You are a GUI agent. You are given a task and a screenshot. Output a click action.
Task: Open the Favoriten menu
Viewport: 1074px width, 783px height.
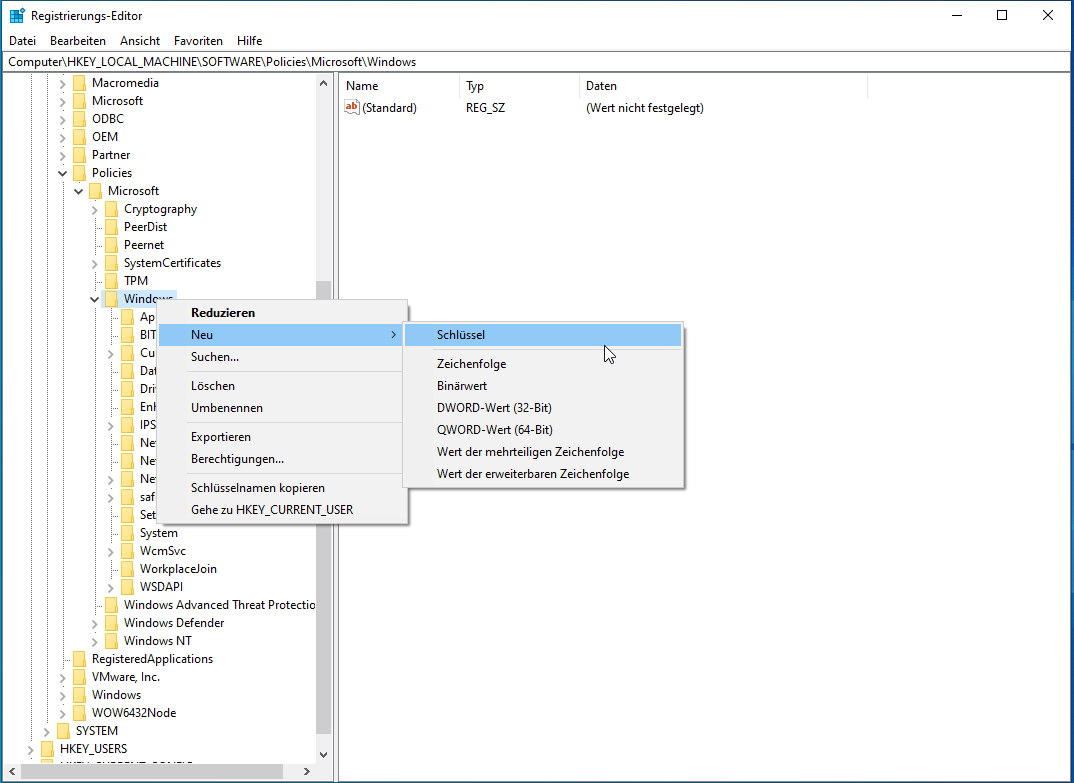(x=198, y=41)
